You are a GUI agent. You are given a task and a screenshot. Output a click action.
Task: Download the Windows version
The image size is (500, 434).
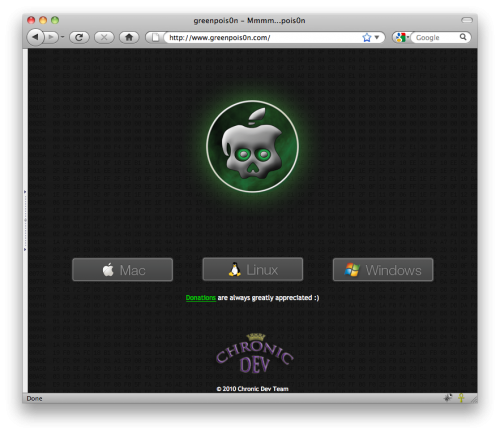coord(383,270)
